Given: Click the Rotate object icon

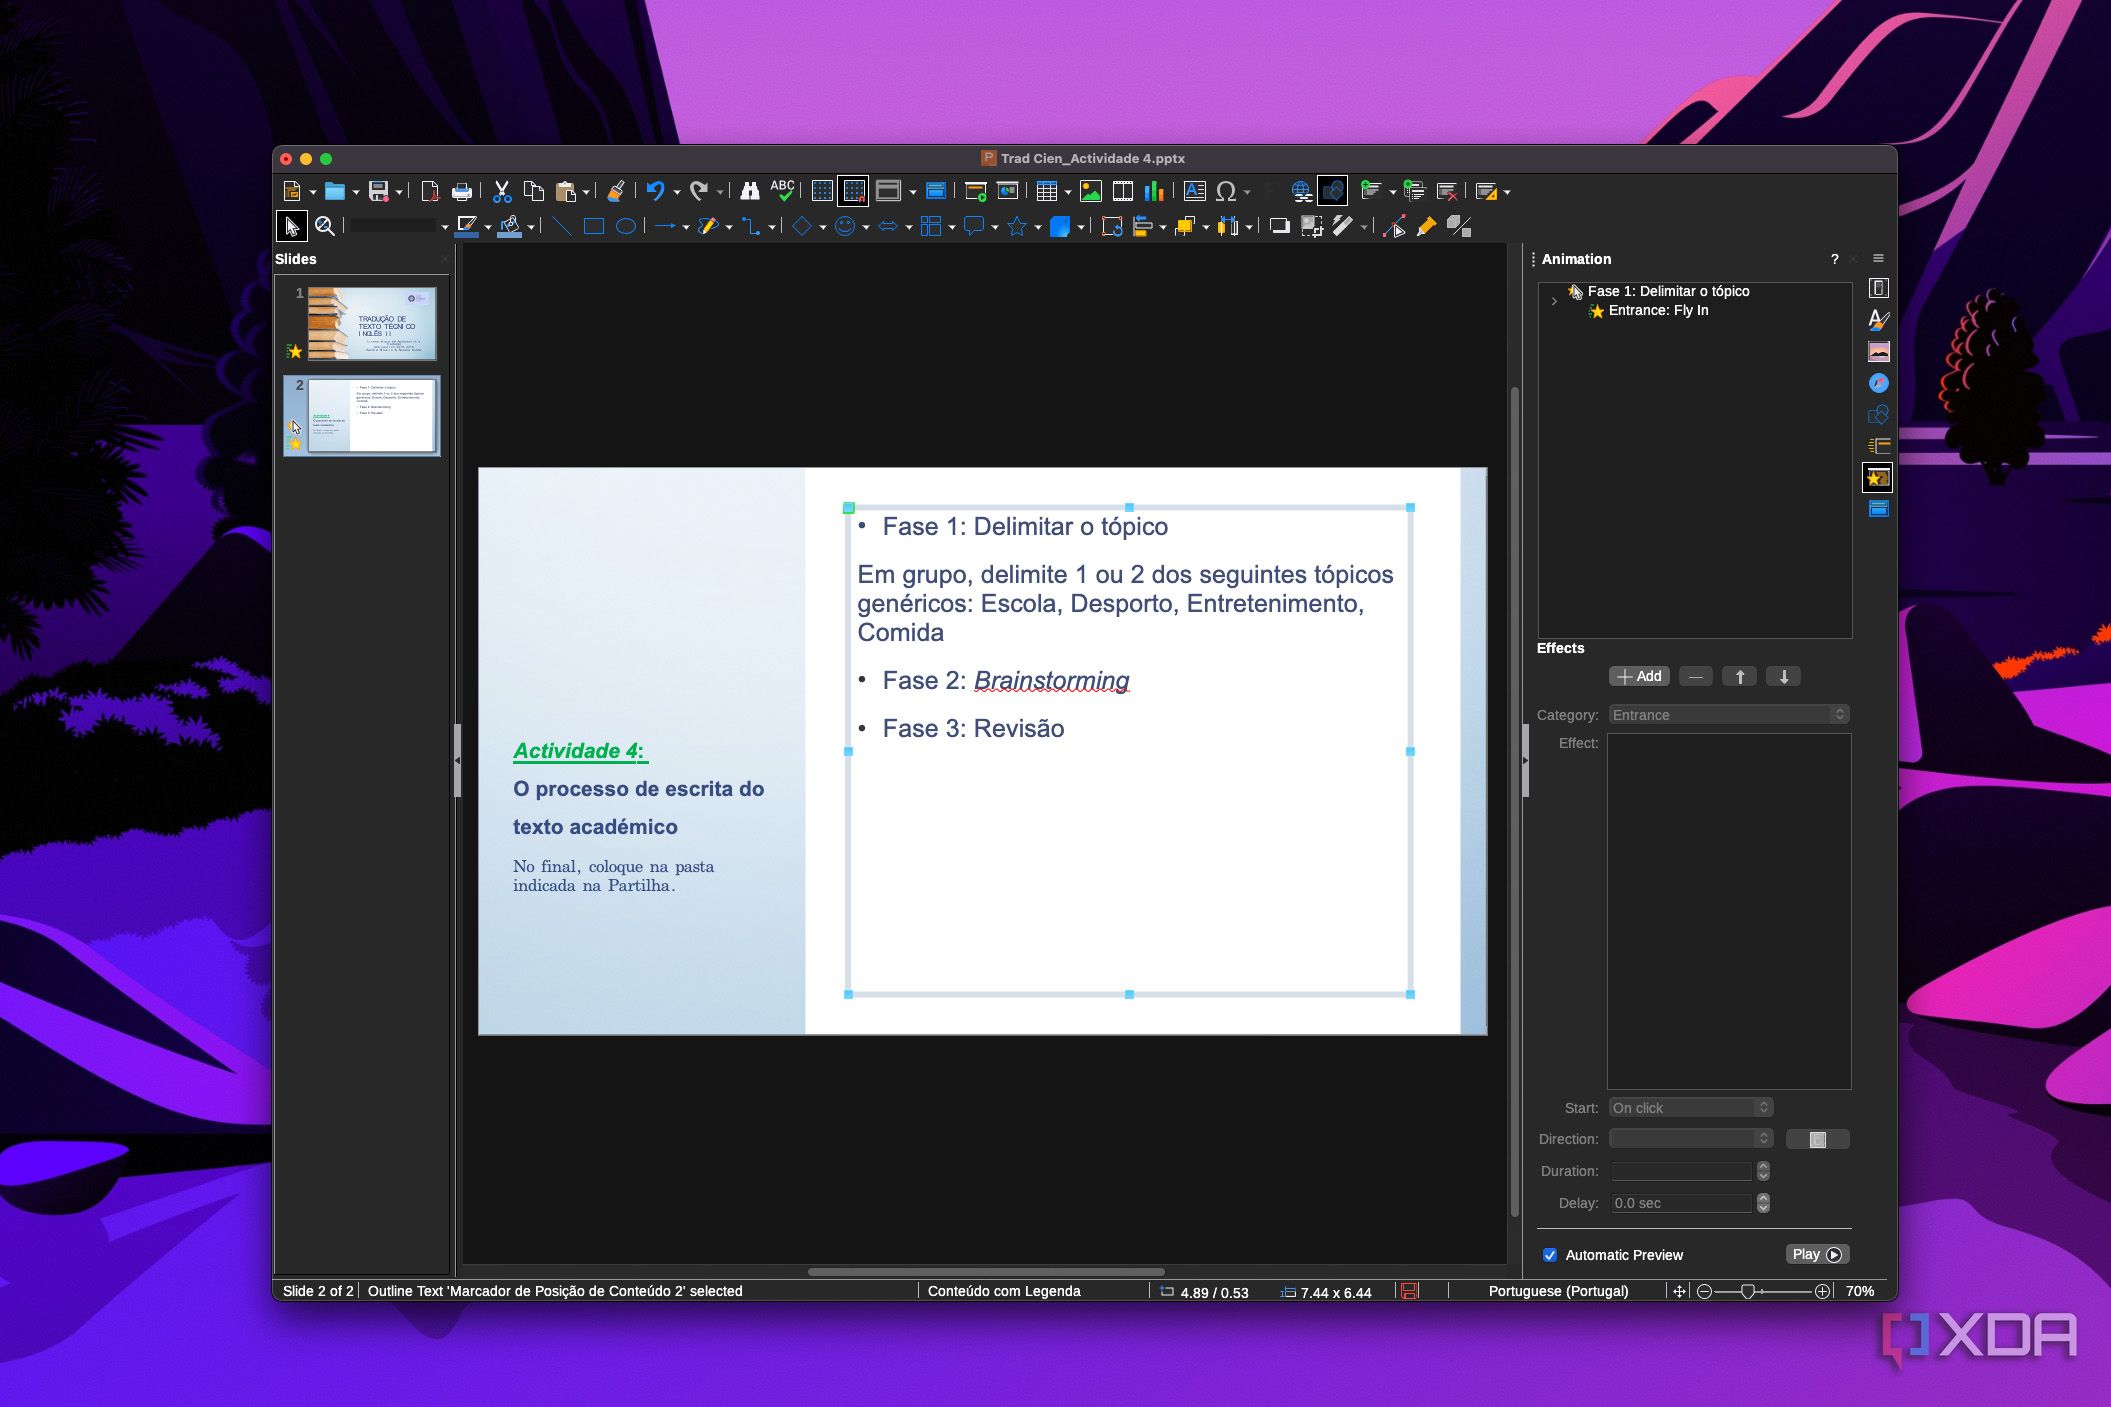Looking at the screenshot, I should (1111, 227).
